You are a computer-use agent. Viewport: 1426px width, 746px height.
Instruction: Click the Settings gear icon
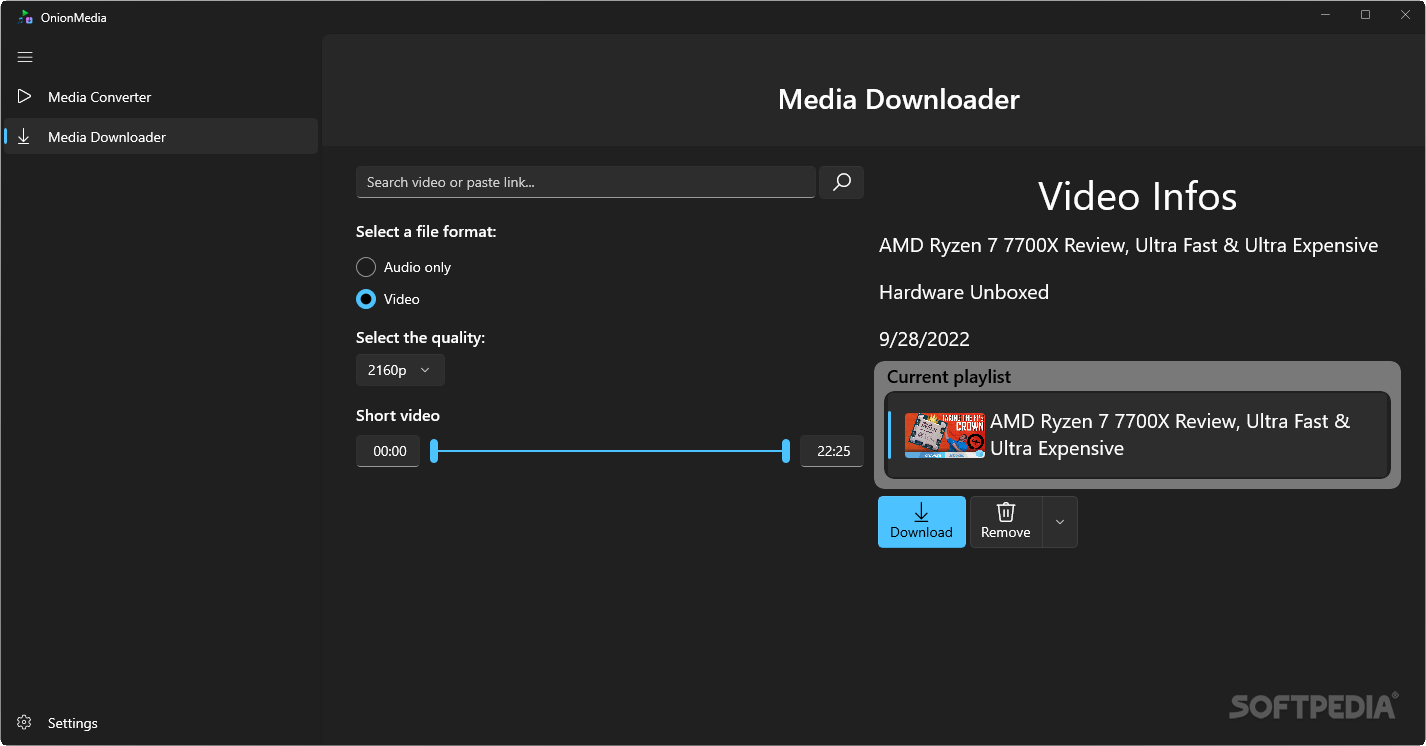(x=24, y=723)
